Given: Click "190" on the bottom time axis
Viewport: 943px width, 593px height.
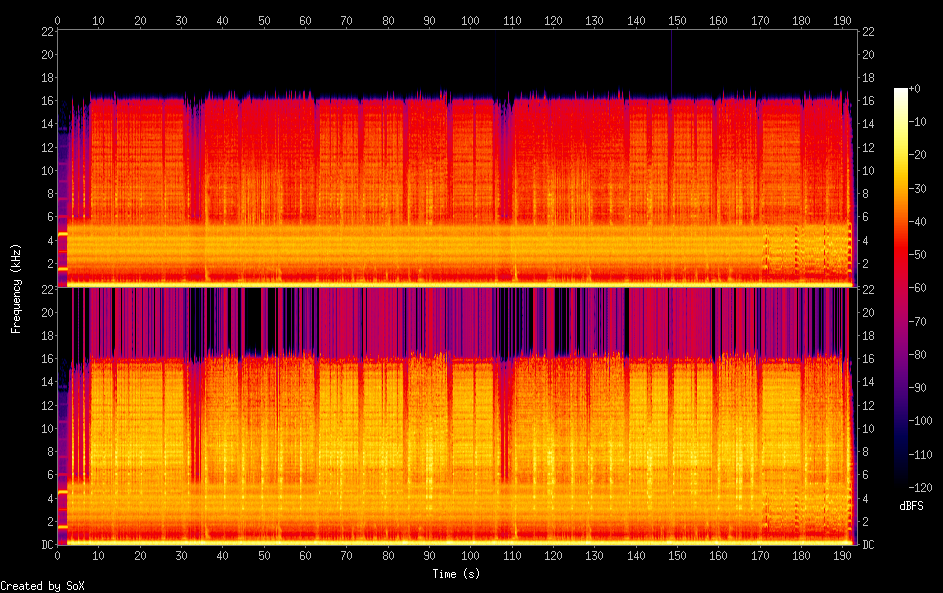Looking at the screenshot, I should [x=842, y=556].
